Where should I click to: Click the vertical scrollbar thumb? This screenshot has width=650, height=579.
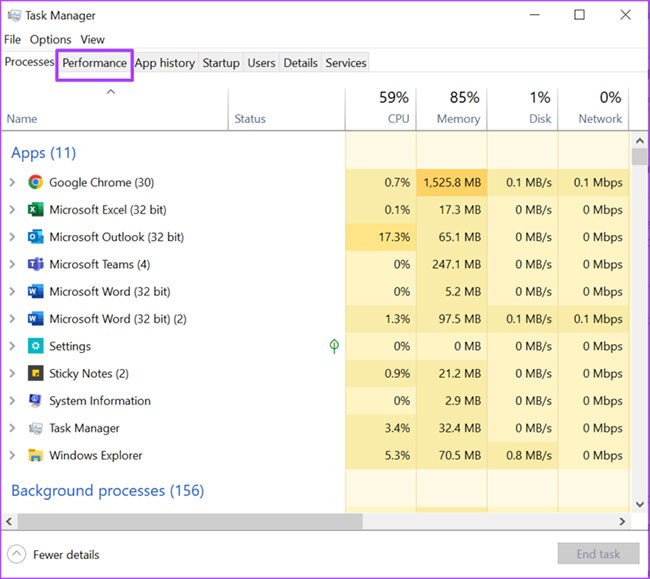(640, 157)
